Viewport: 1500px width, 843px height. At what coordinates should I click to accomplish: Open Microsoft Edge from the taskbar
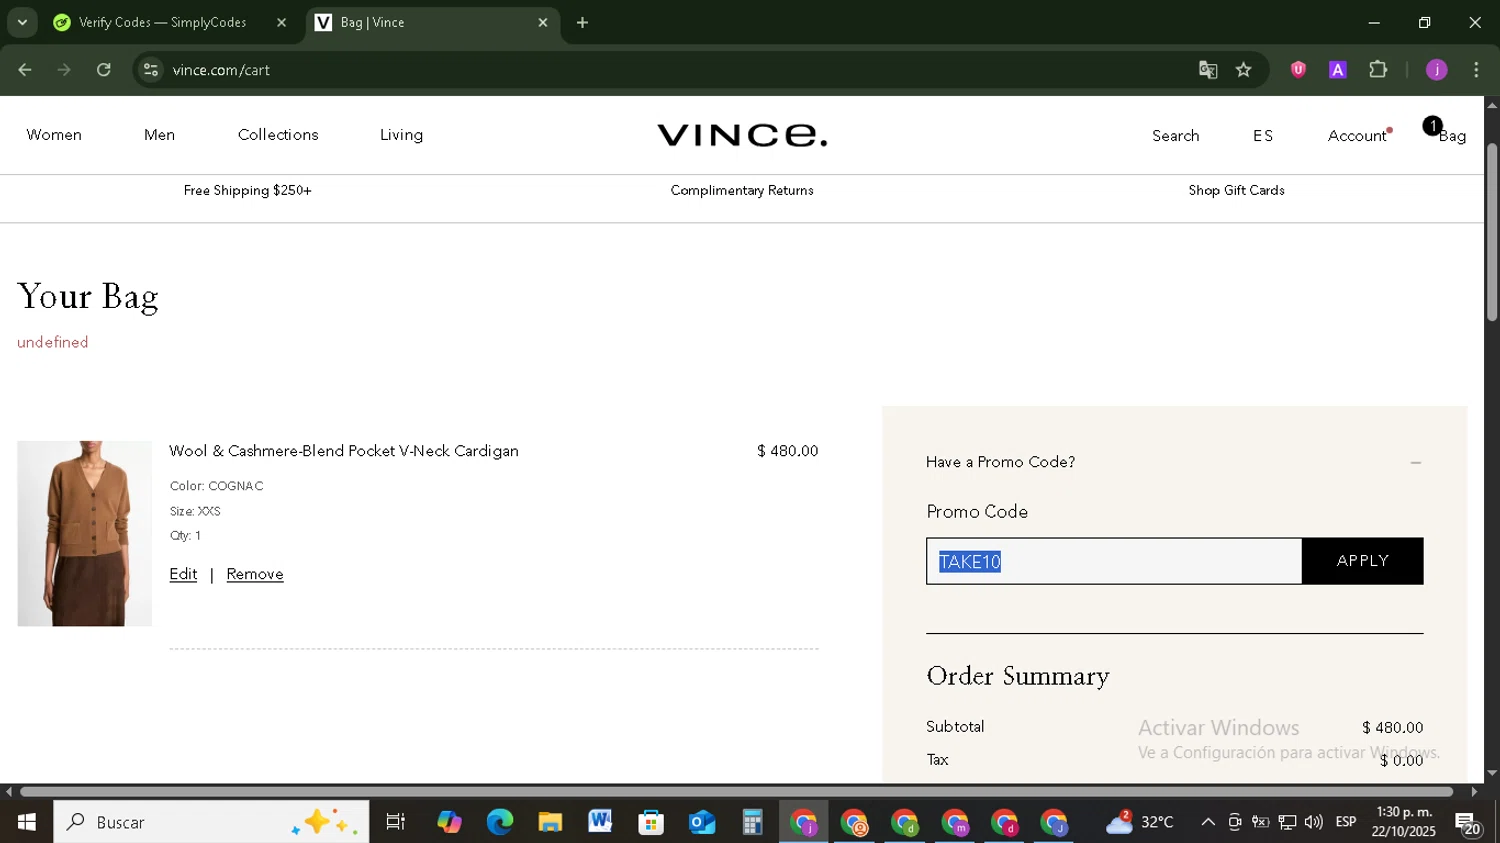click(x=500, y=822)
